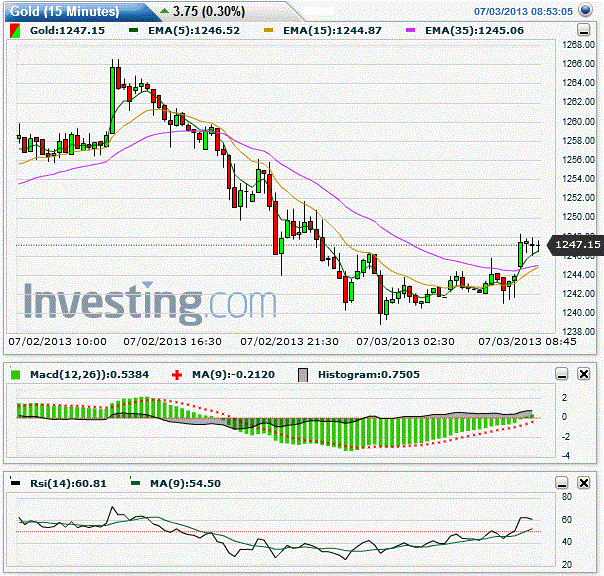Click the 07/03/2013 08:45 time axis label
Image resolution: width=604 pixels, height=576 pixels.
pyautogui.click(x=527, y=342)
